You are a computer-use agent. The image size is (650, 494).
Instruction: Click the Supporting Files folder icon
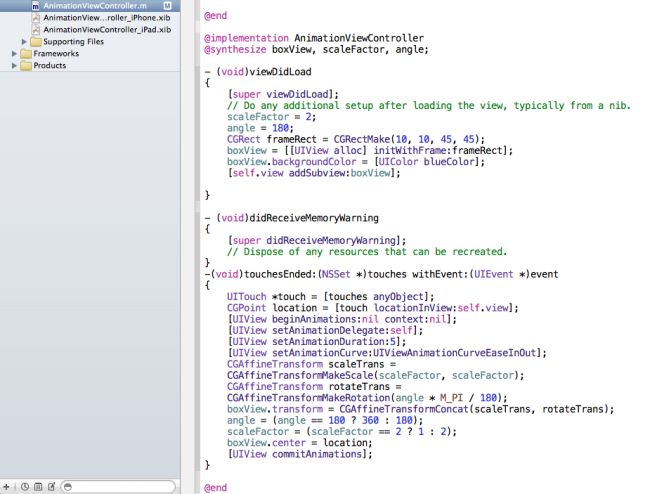[x=36, y=42]
